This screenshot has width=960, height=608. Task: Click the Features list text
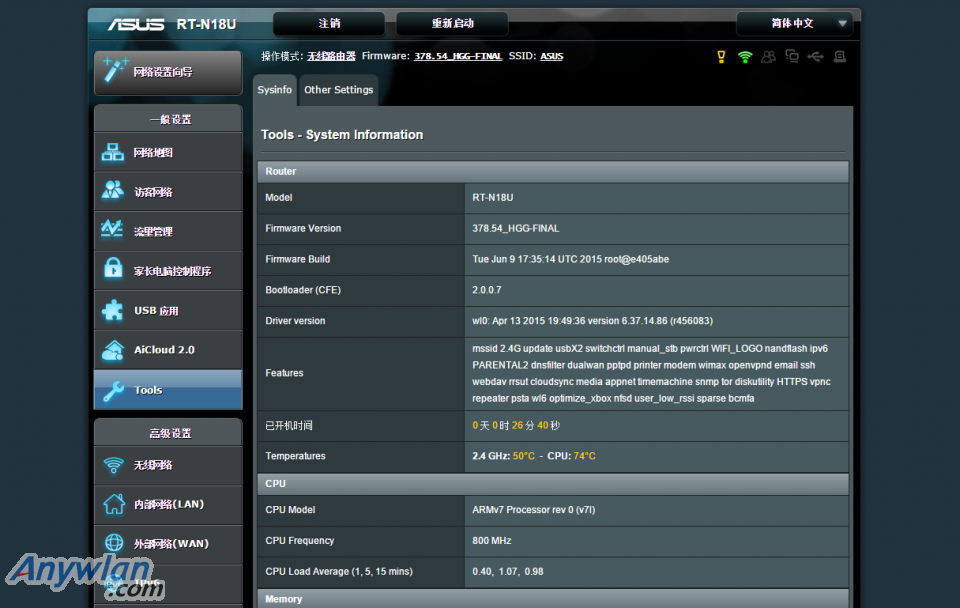tap(651, 373)
